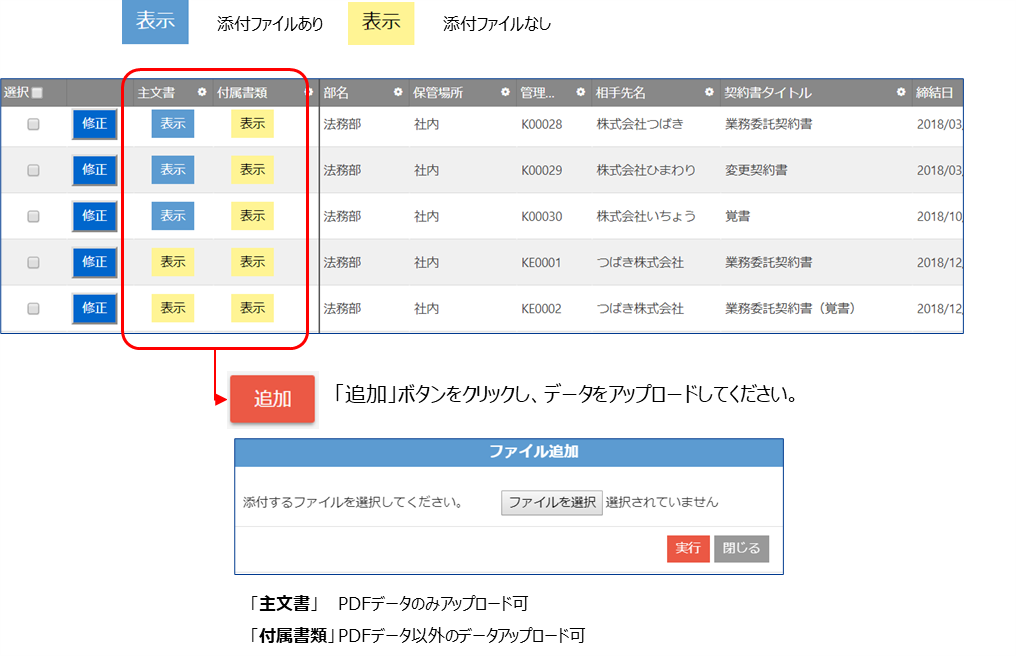
Task: Check the checkbox for row K00028
Action: tap(33, 124)
